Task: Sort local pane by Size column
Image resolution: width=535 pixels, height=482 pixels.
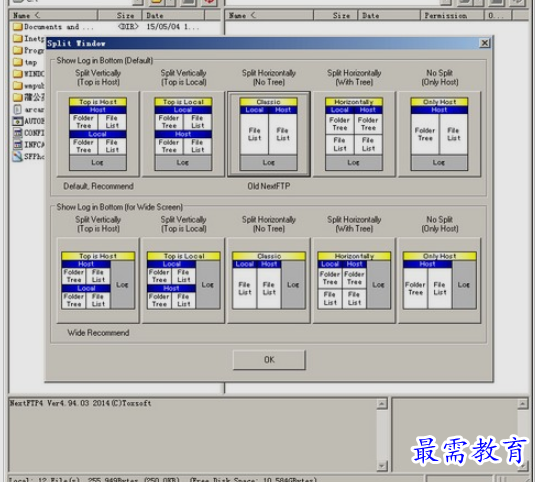Action: click(120, 15)
